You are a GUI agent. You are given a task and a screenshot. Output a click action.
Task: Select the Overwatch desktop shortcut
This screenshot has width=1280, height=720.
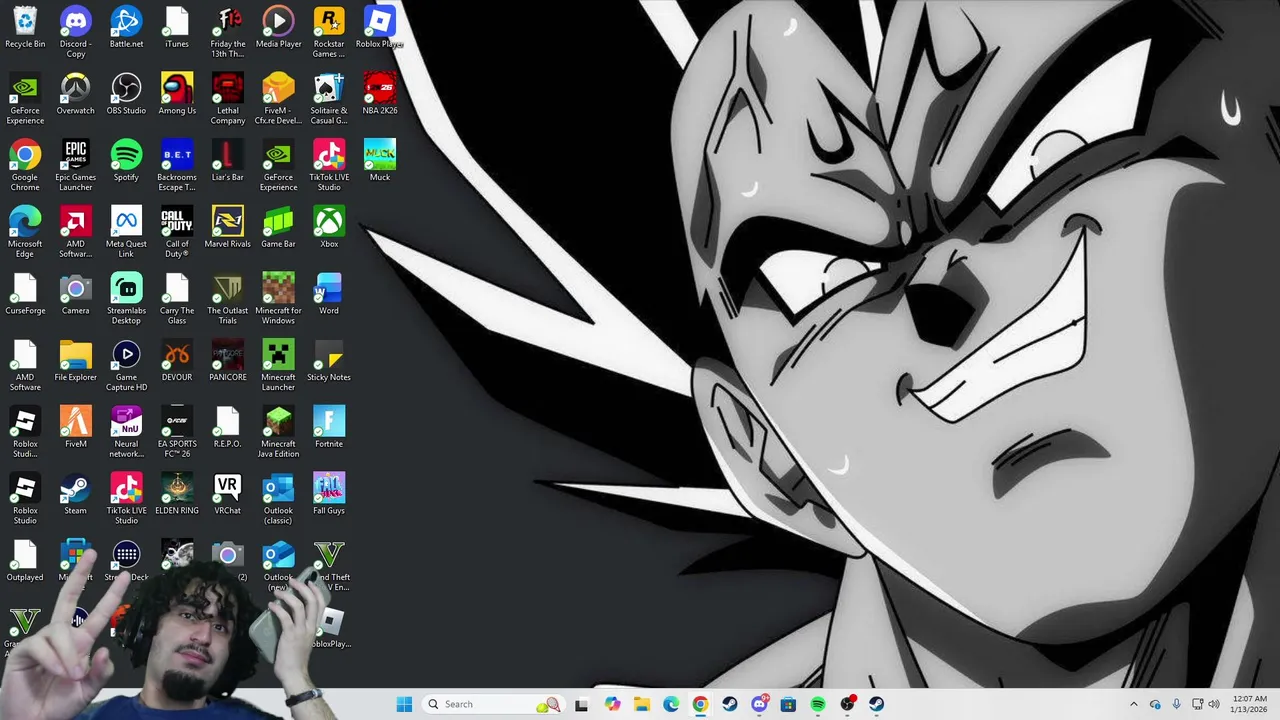coord(76,94)
